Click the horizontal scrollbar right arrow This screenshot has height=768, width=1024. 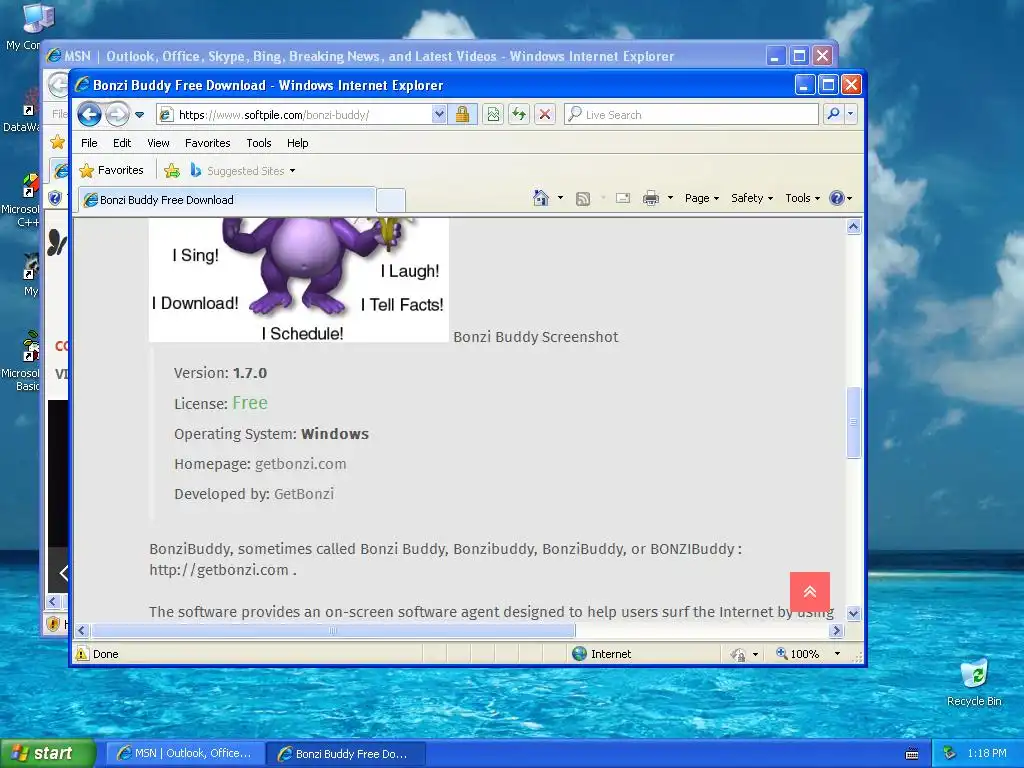pyautogui.click(x=837, y=631)
